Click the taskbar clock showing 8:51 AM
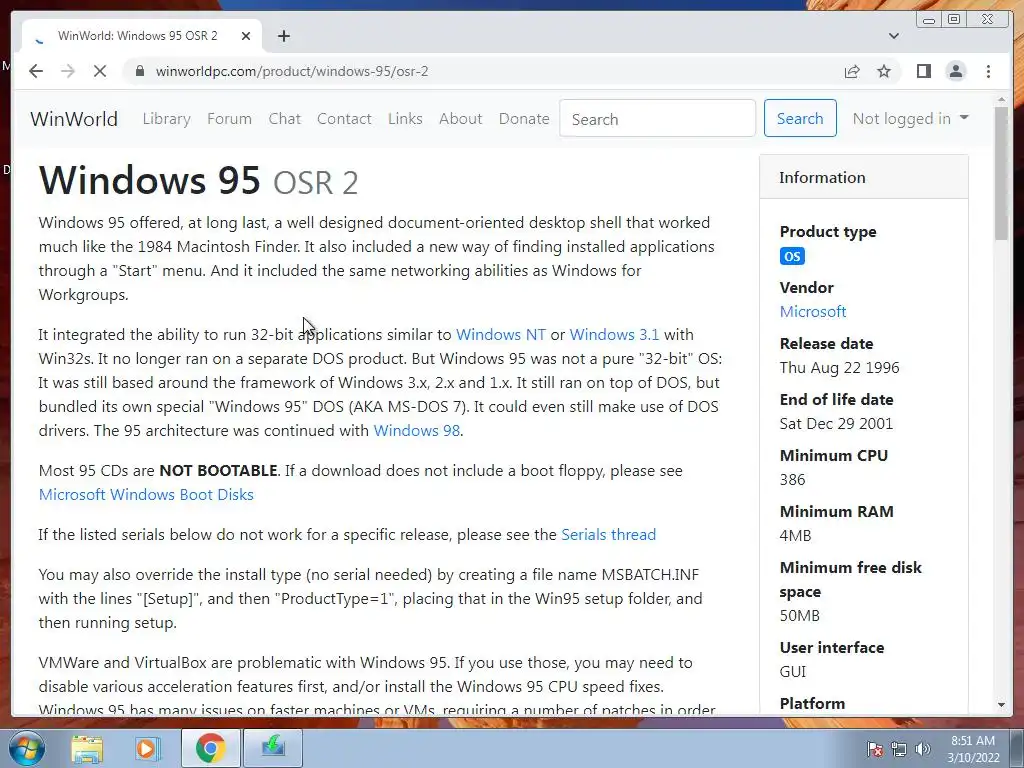The image size is (1024, 768). 973,749
